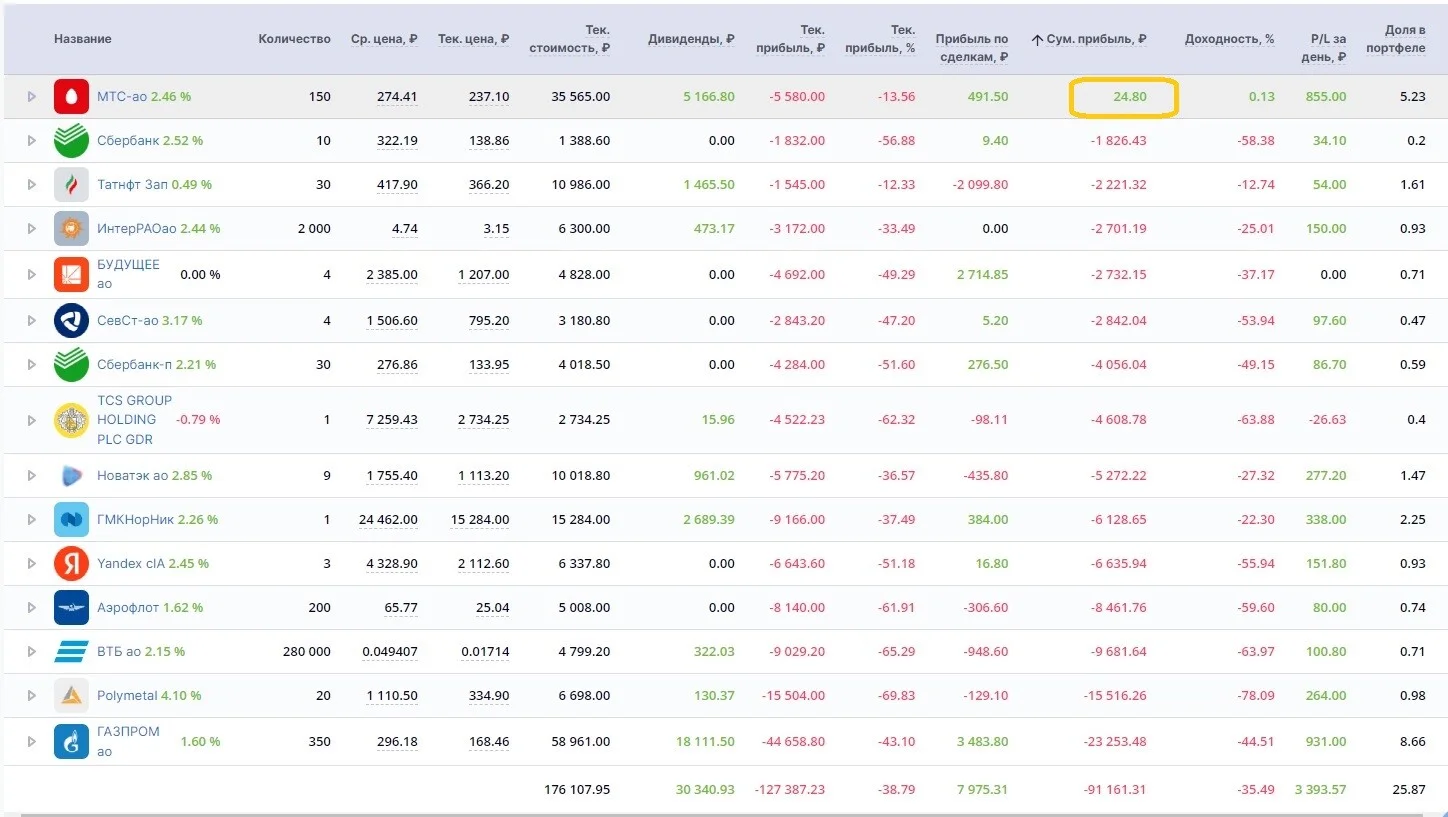Open the ГМКНорНик stock link
This screenshot has width=1448, height=817.
point(135,520)
